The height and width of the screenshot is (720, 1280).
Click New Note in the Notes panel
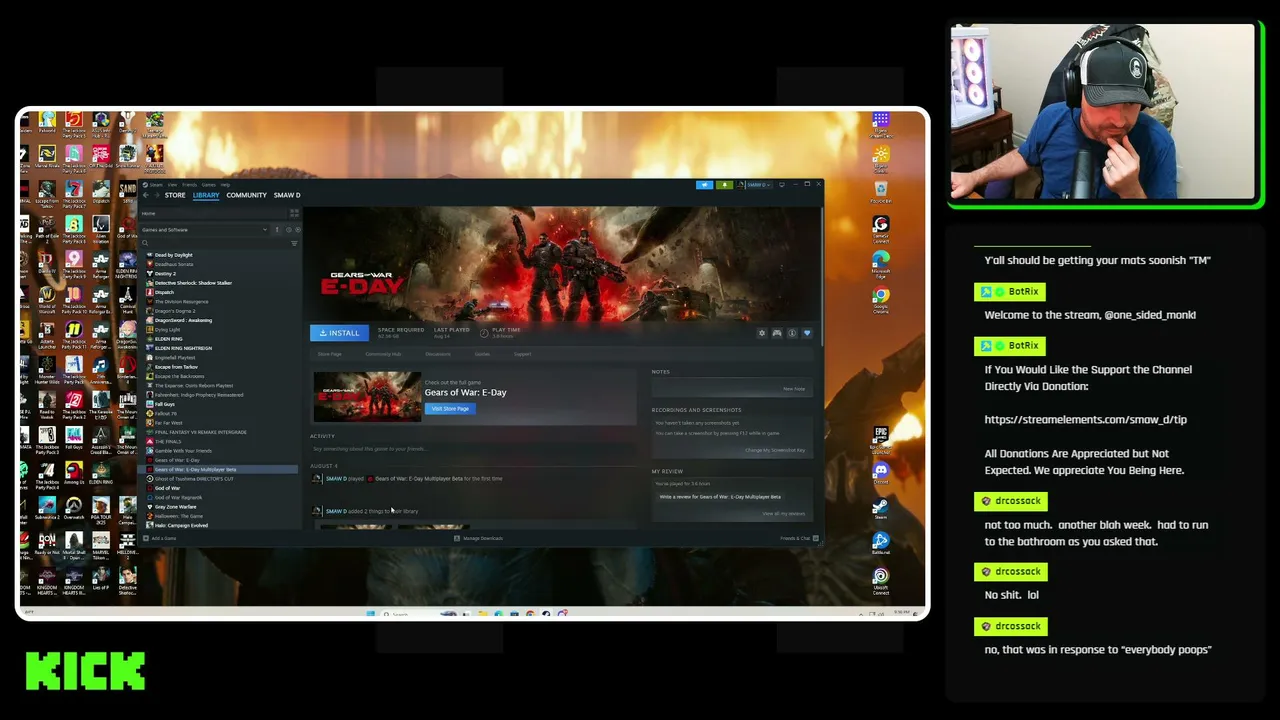794,389
